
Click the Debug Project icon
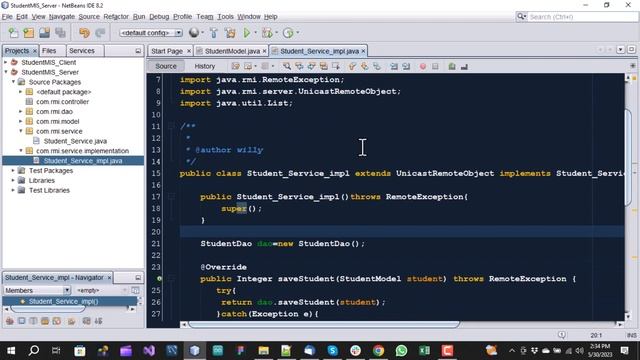[267, 33]
